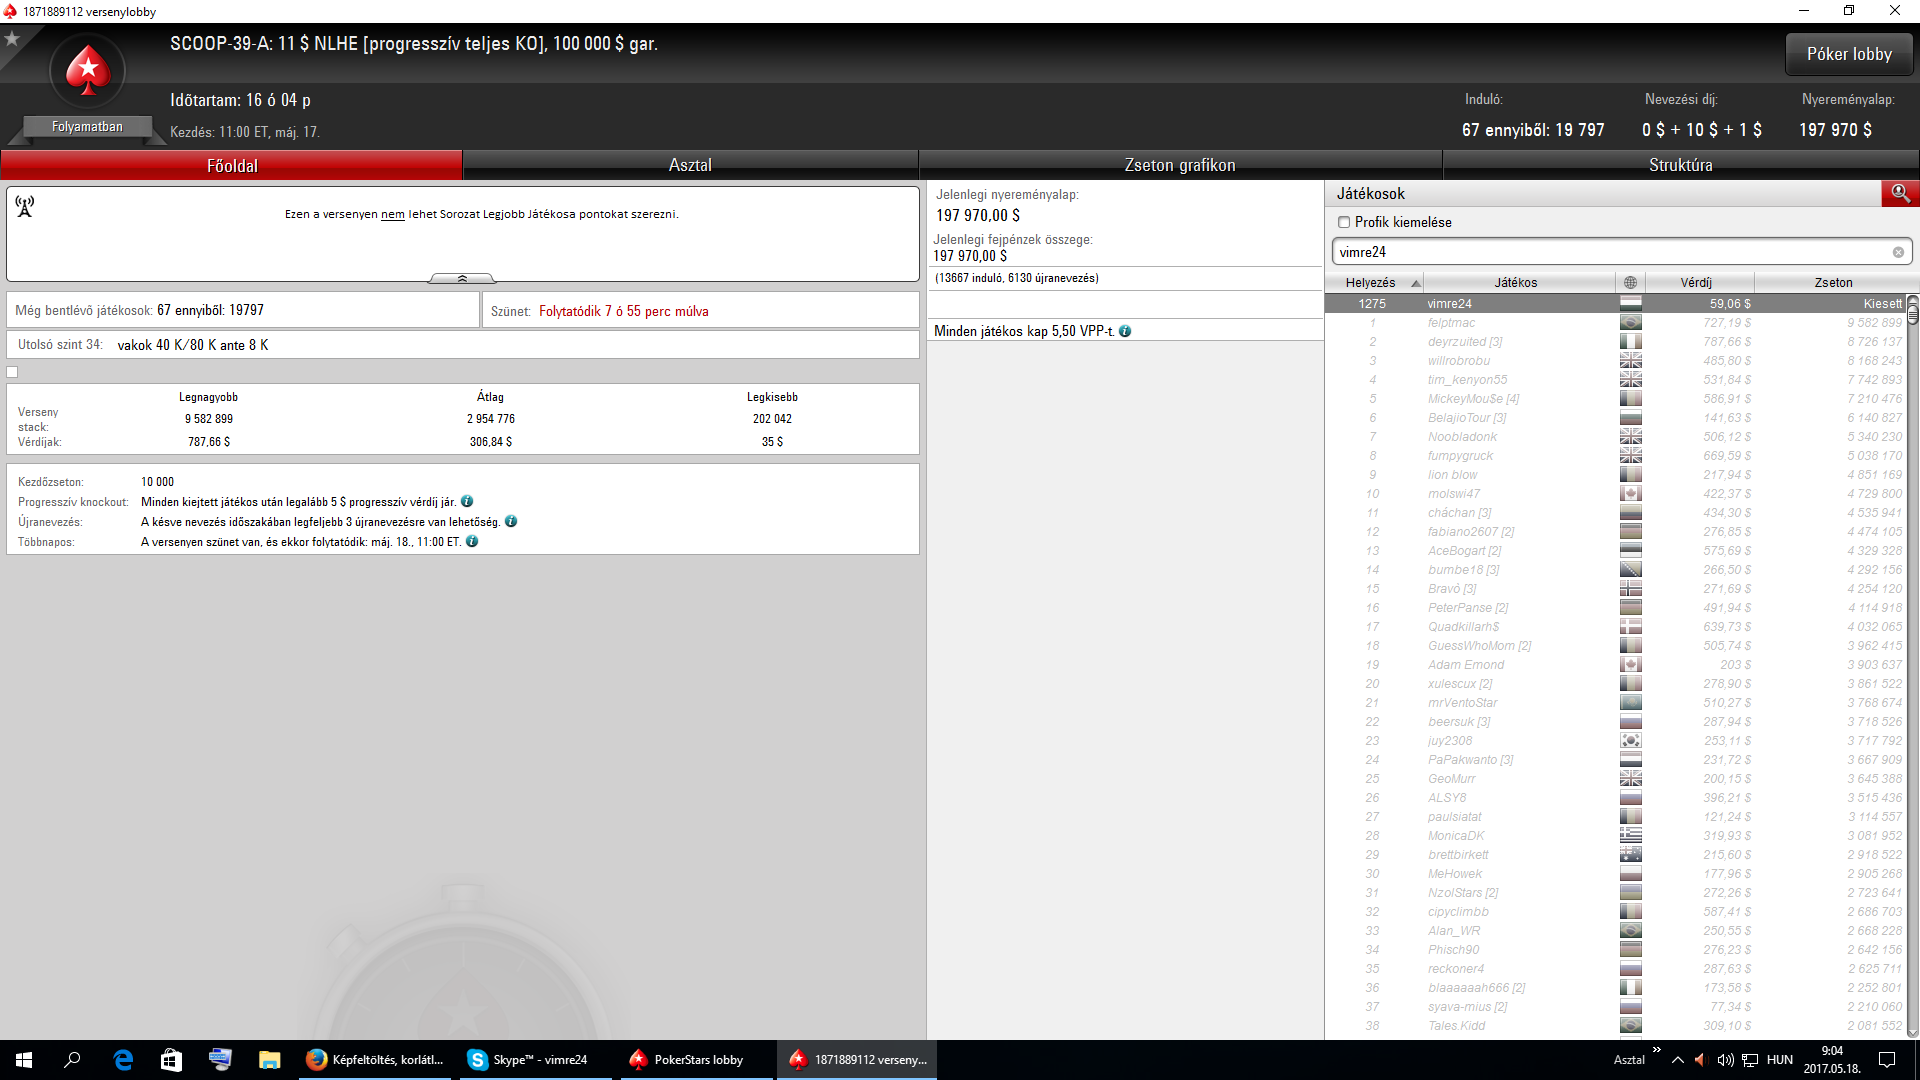Click the computer icon in taskbar
Screen dimensions: 1920x1080
coord(220,1060)
